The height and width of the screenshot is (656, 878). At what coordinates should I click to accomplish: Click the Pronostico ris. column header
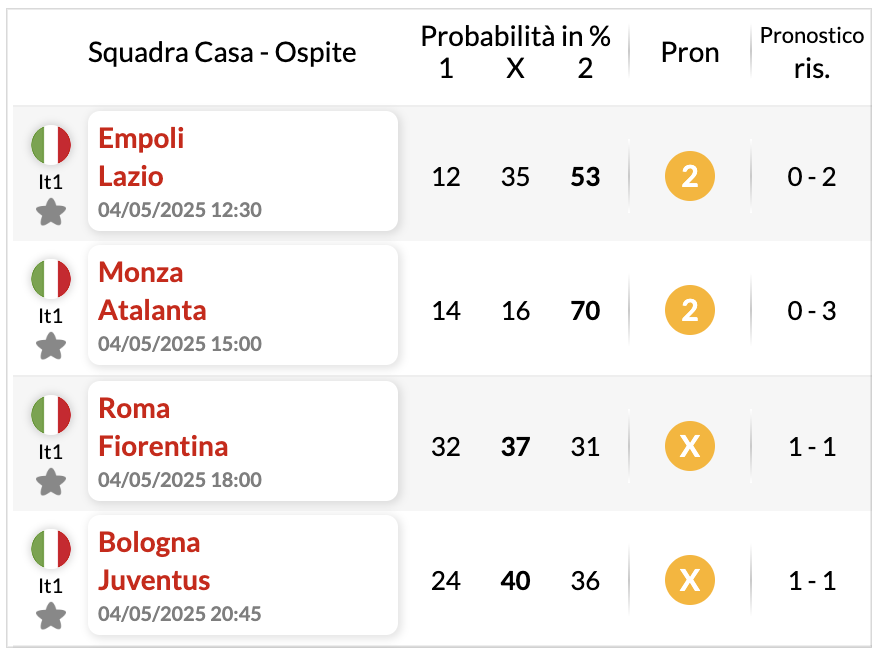[811, 53]
